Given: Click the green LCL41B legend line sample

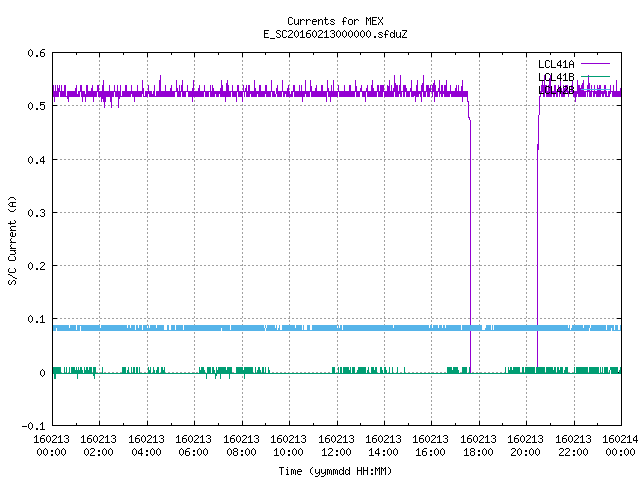Looking at the screenshot, I should [x=595, y=76].
